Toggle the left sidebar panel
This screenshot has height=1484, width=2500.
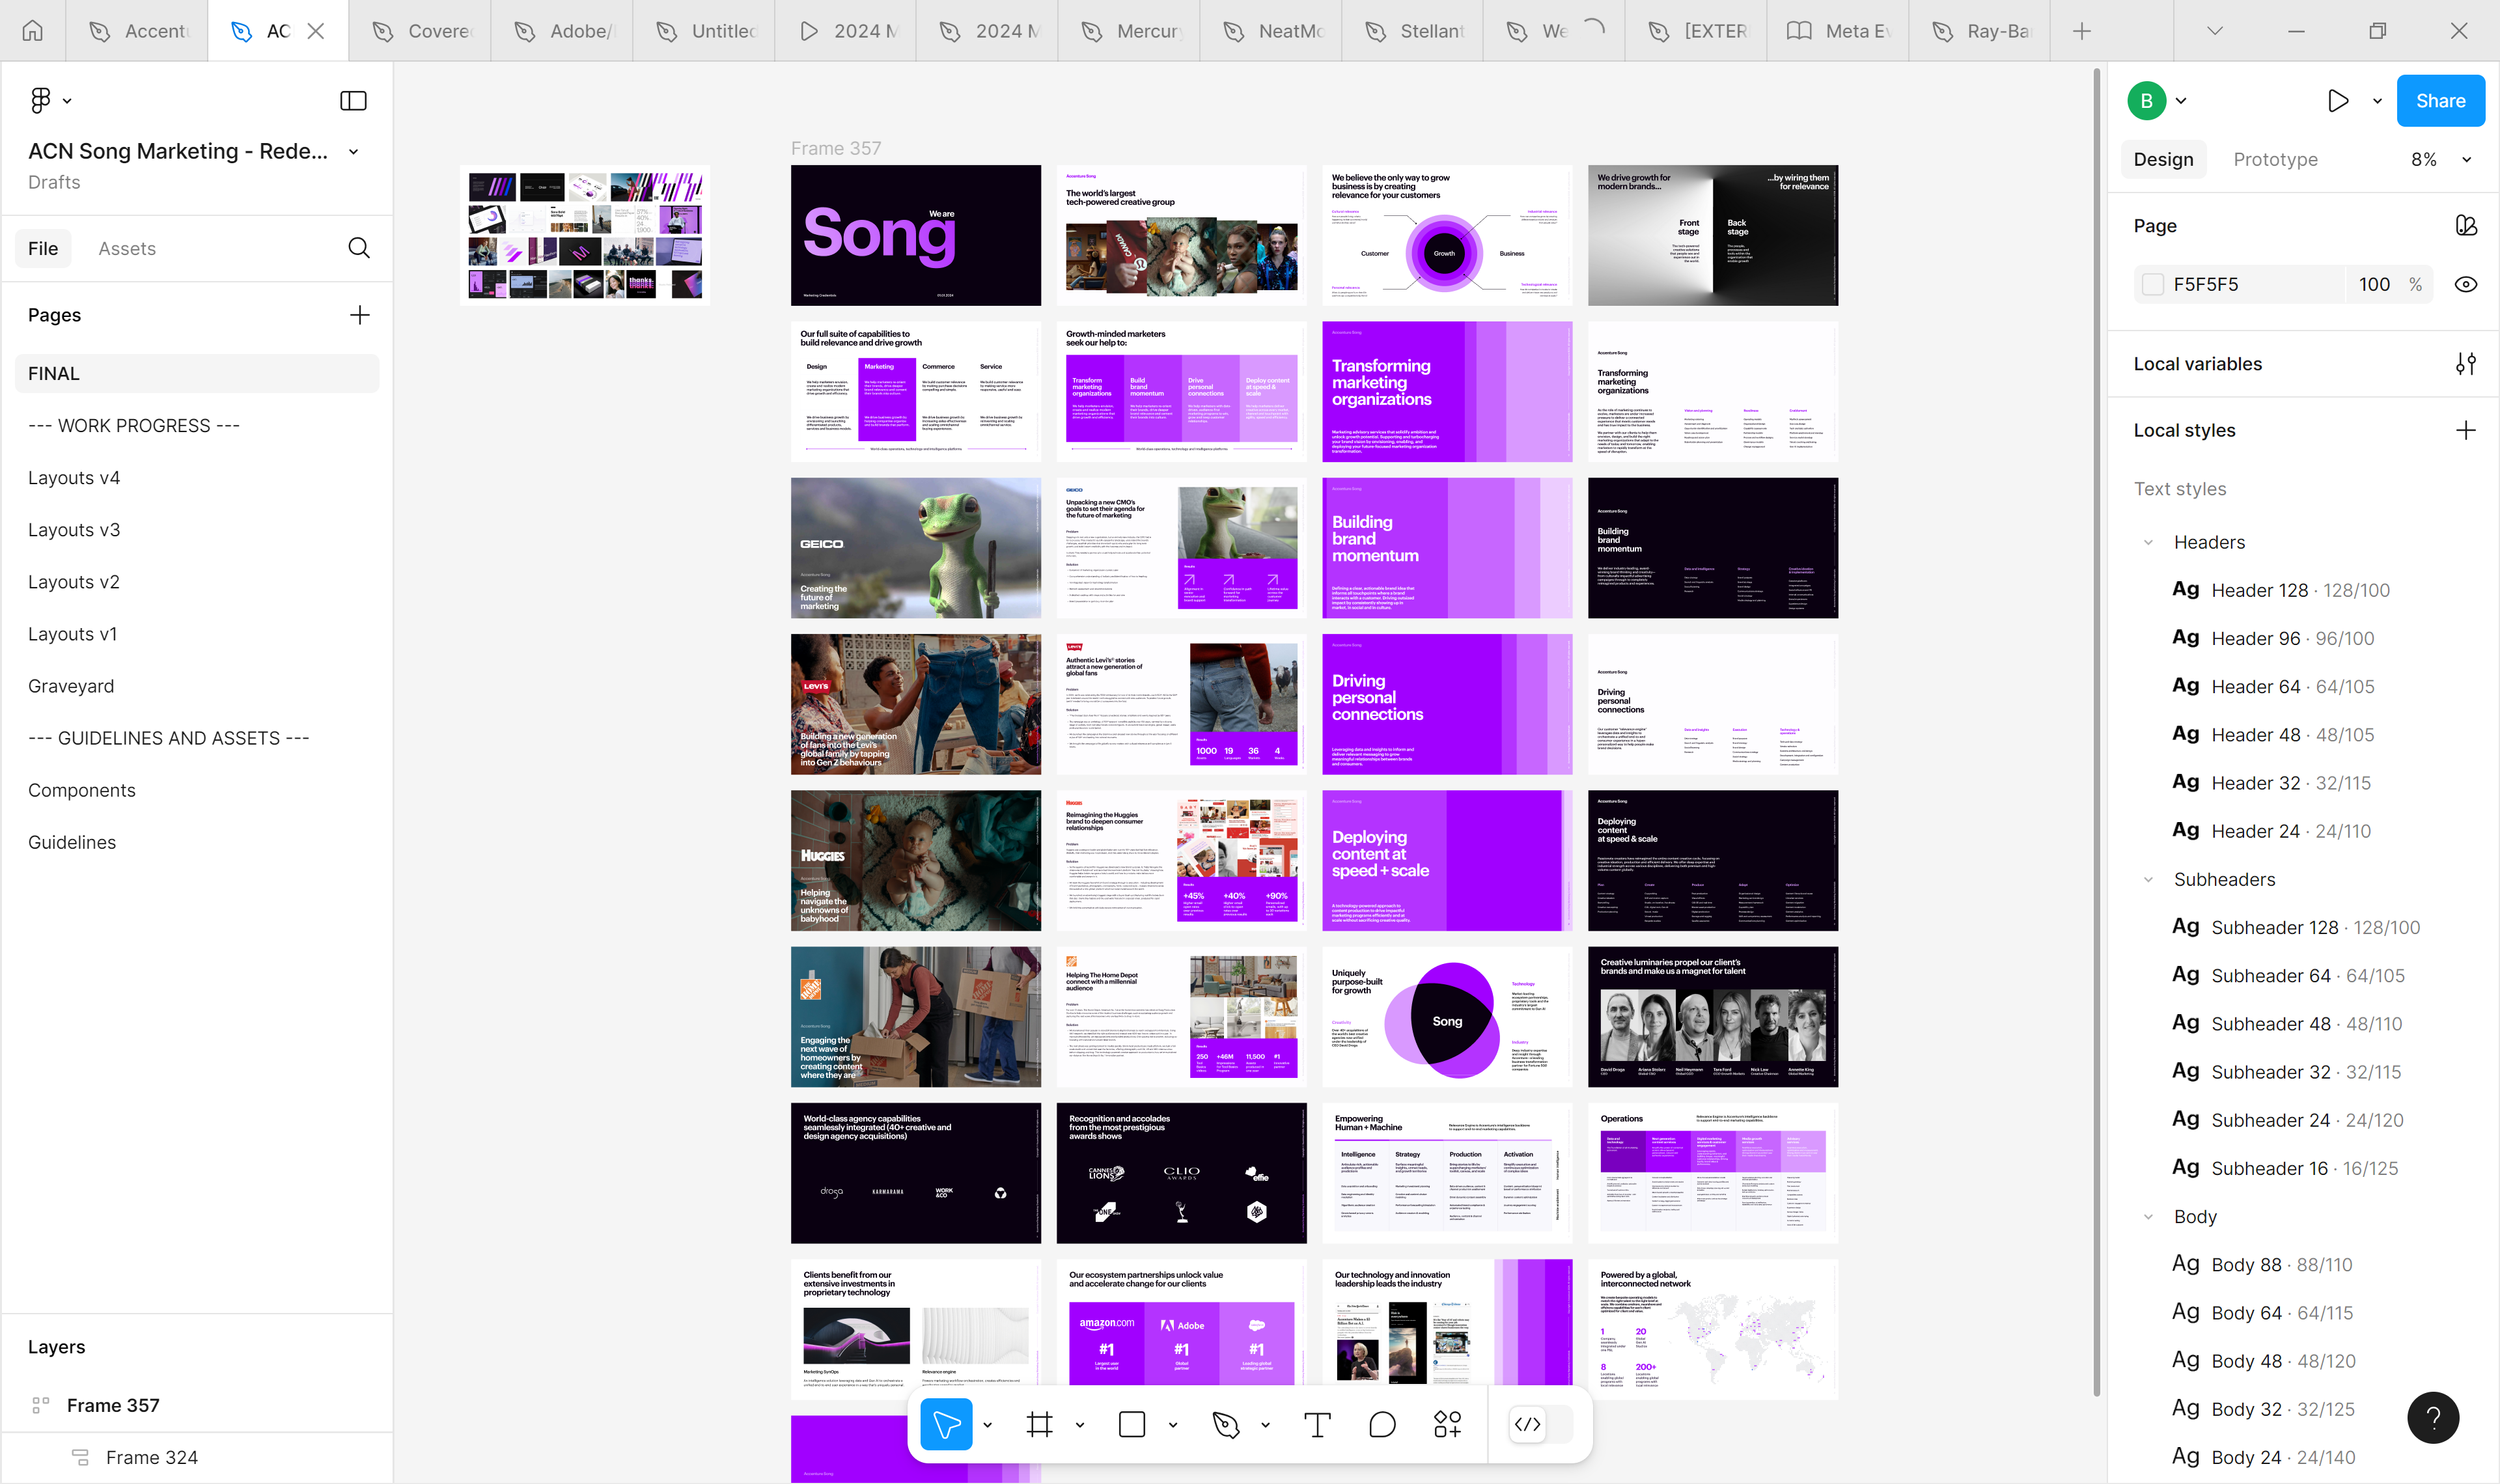pos(353,101)
